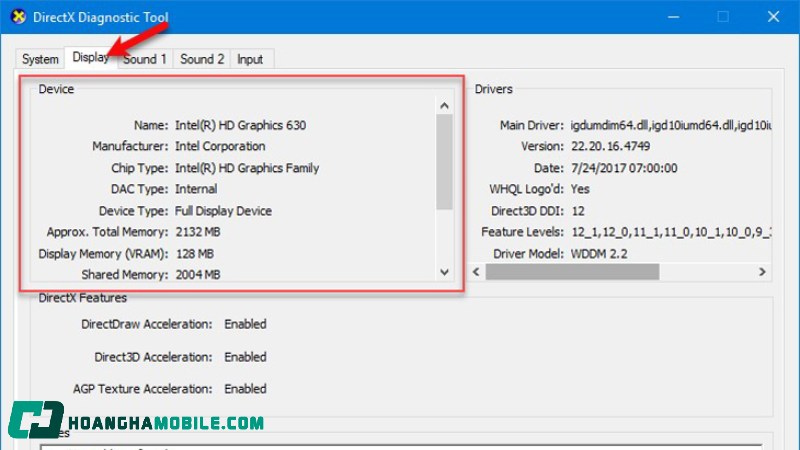This screenshot has height=450, width=800.
Task: Click the Direct3D DDI value 12
Action: (578, 211)
